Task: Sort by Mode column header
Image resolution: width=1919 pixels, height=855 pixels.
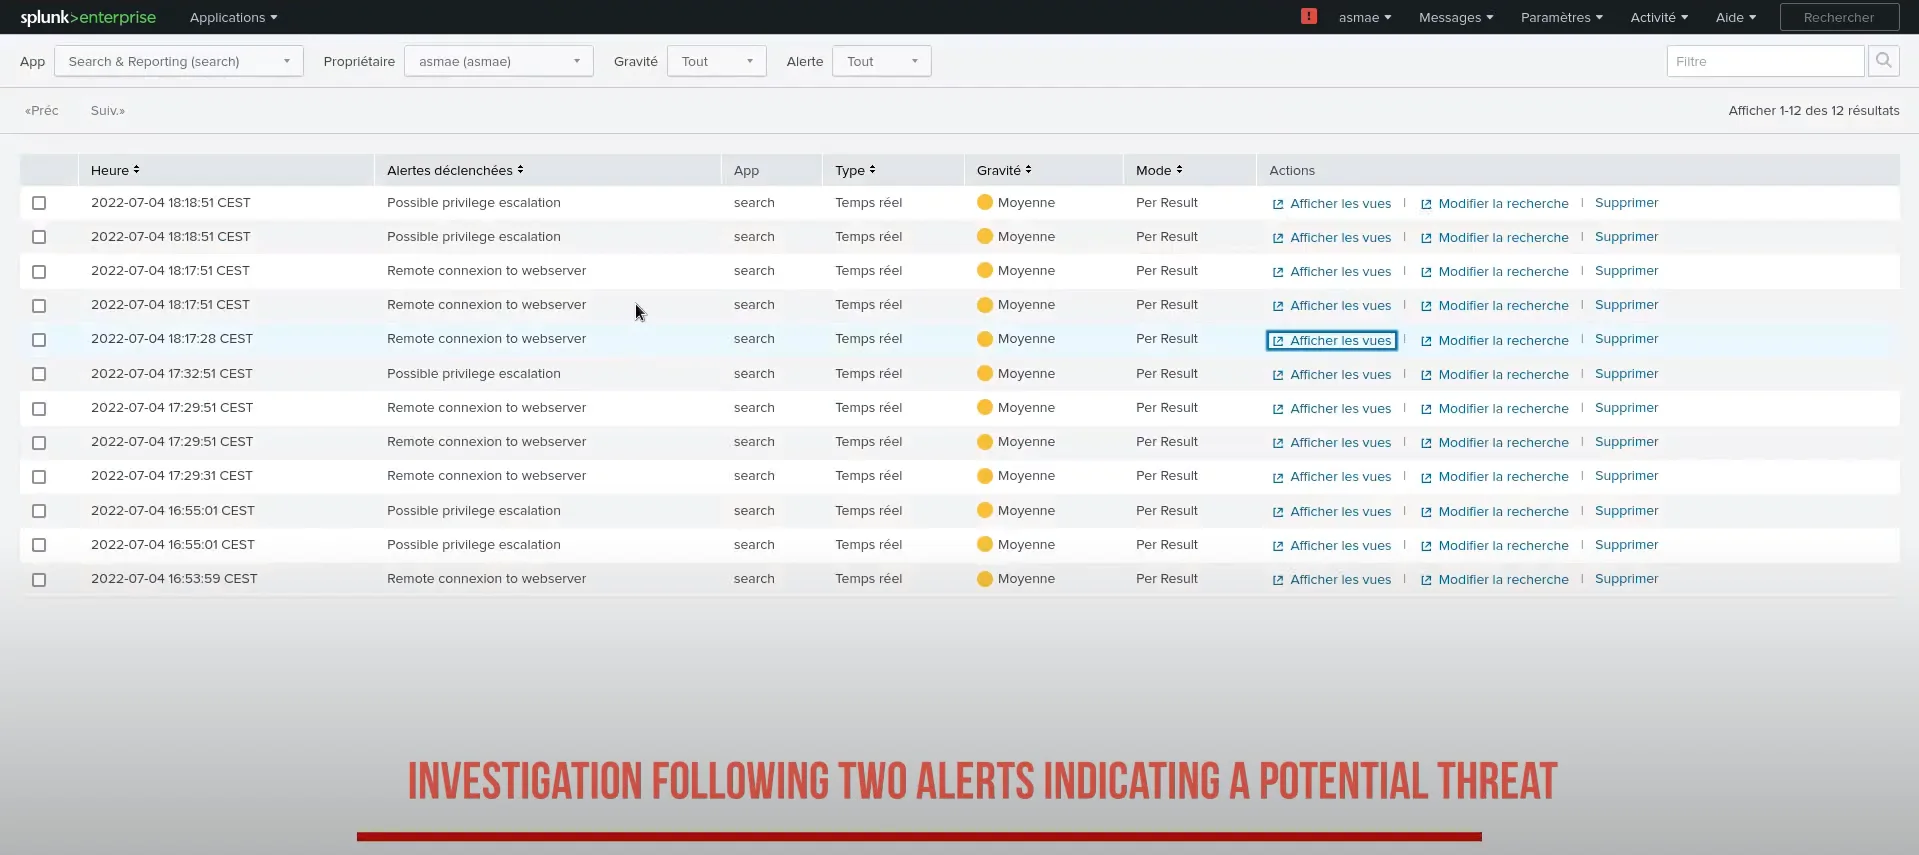Action: pyautogui.click(x=1159, y=170)
